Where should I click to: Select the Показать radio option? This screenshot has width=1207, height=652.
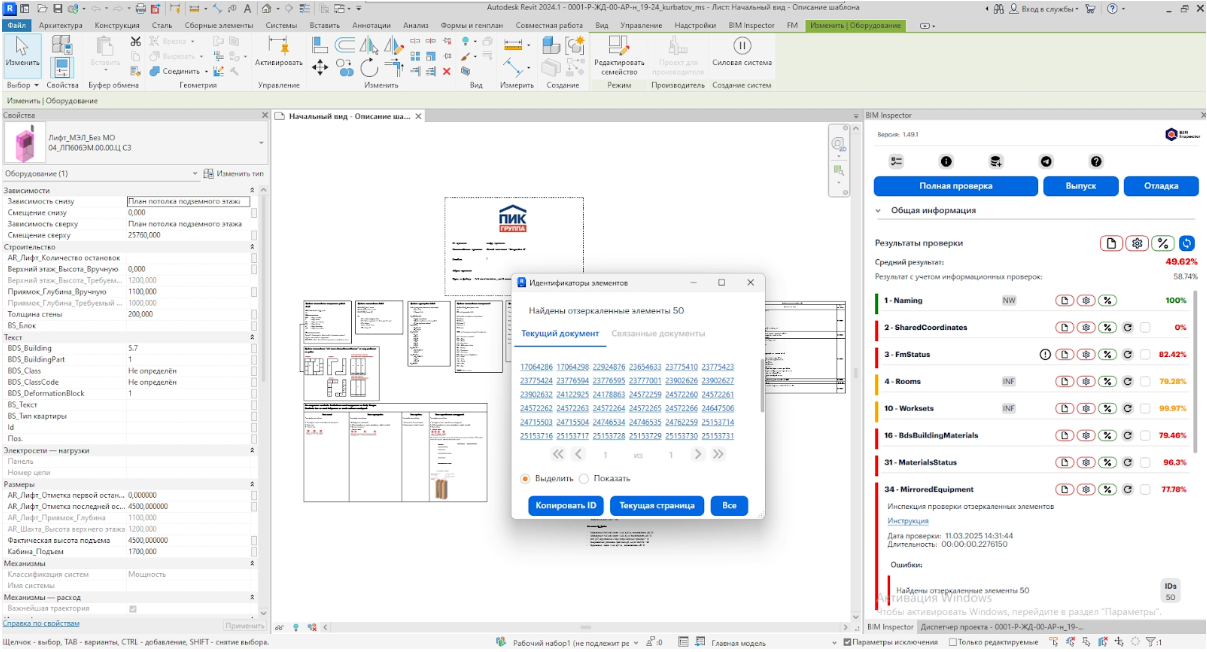point(584,479)
